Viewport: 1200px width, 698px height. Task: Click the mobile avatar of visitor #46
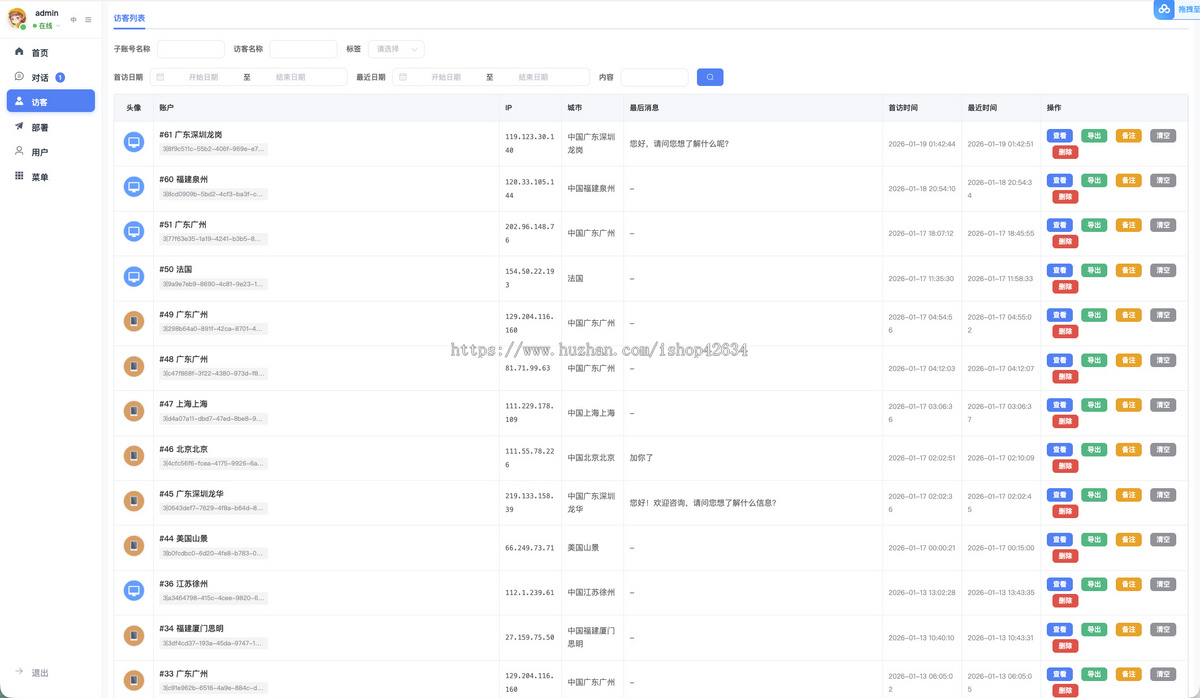[x=133, y=457]
